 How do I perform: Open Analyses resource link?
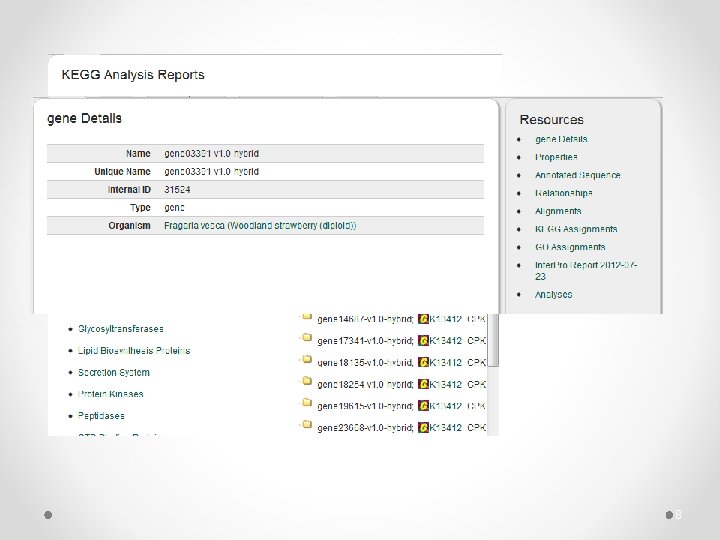click(x=553, y=294)
